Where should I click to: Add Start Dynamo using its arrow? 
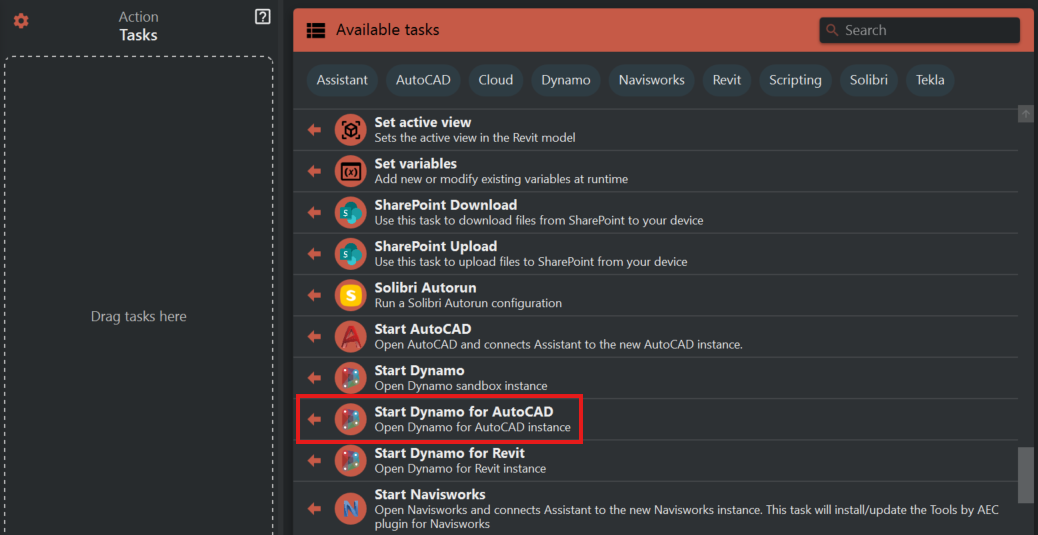click(x=314, y=378)
